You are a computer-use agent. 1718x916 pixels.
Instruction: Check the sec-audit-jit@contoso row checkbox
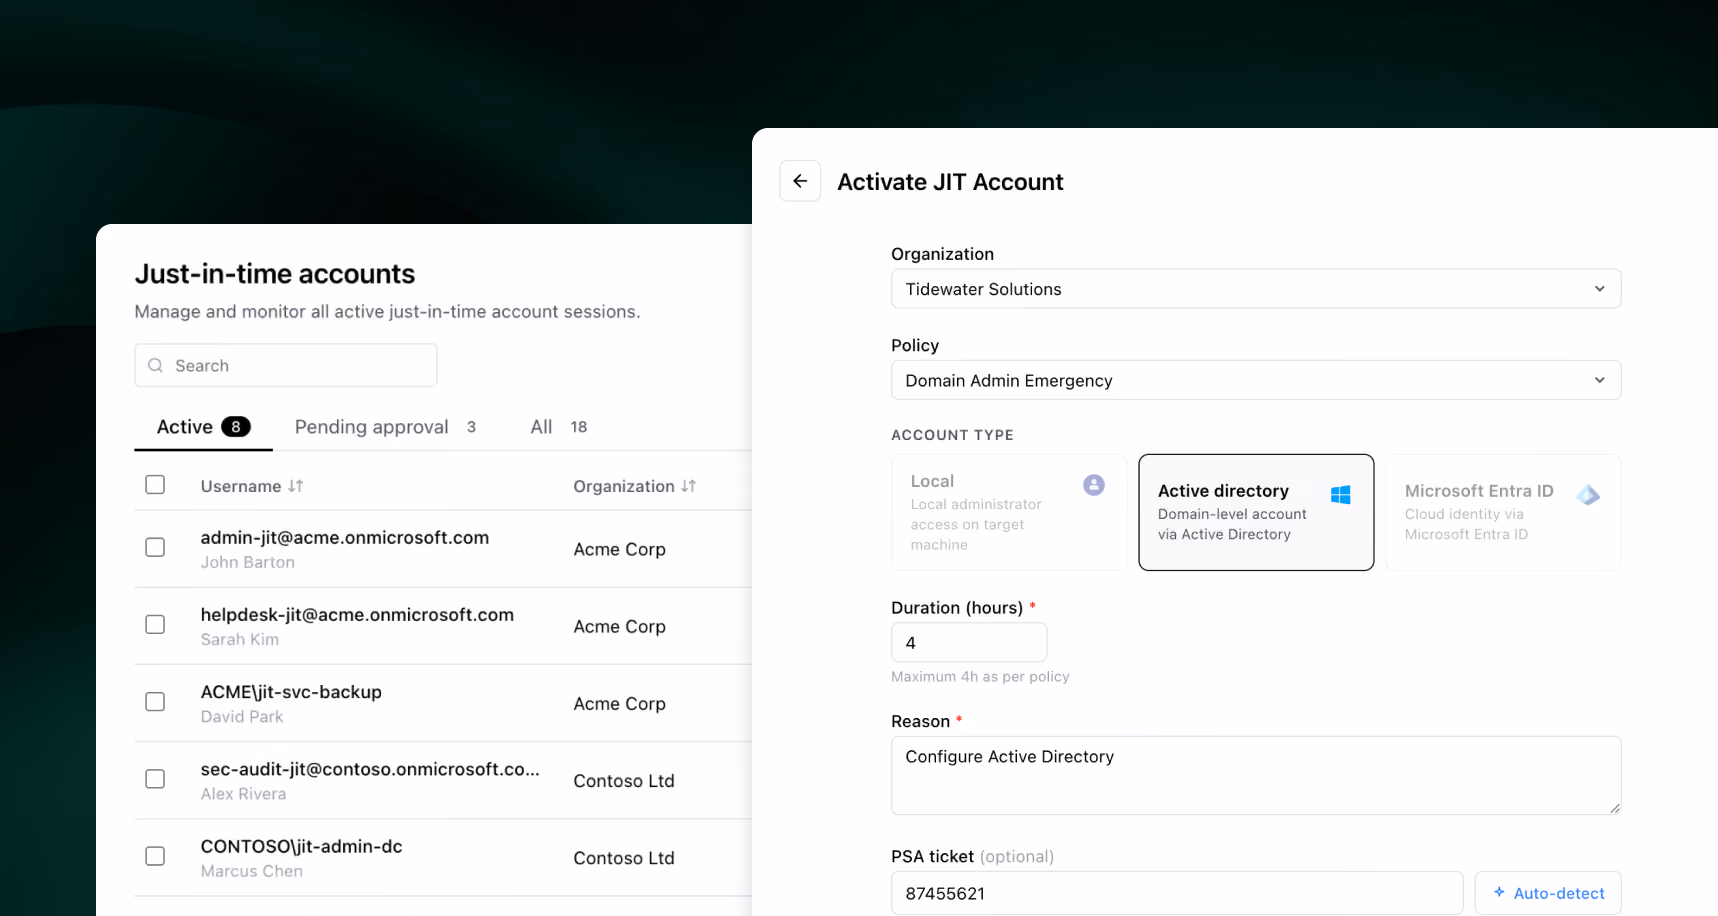[155, 779]
